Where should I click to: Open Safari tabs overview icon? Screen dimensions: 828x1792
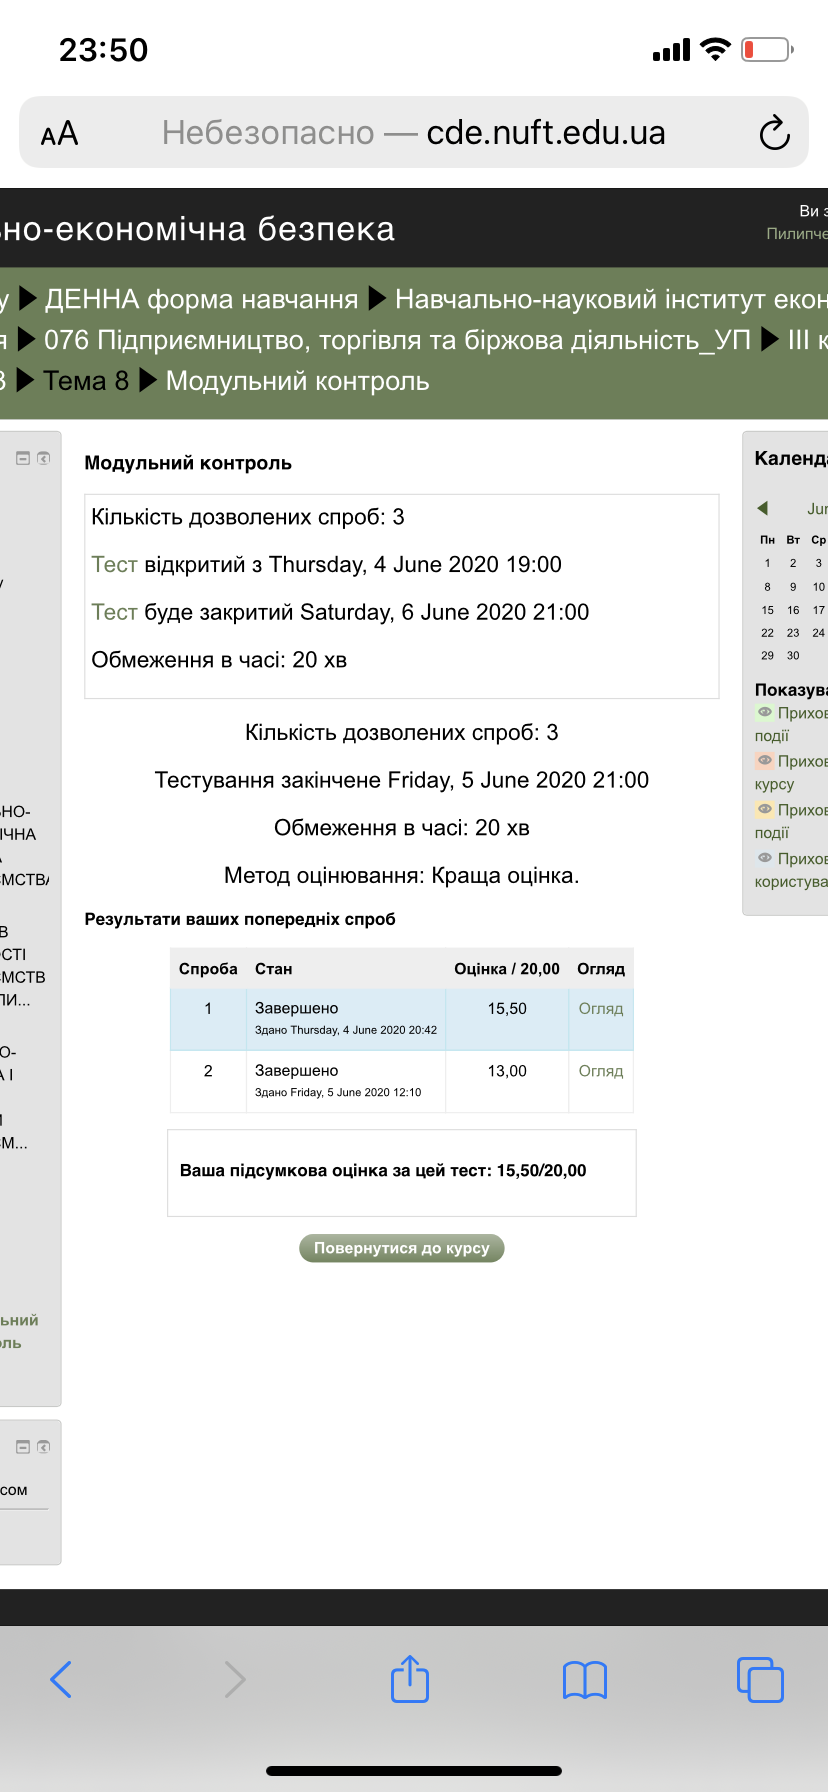click(760, 1679)
